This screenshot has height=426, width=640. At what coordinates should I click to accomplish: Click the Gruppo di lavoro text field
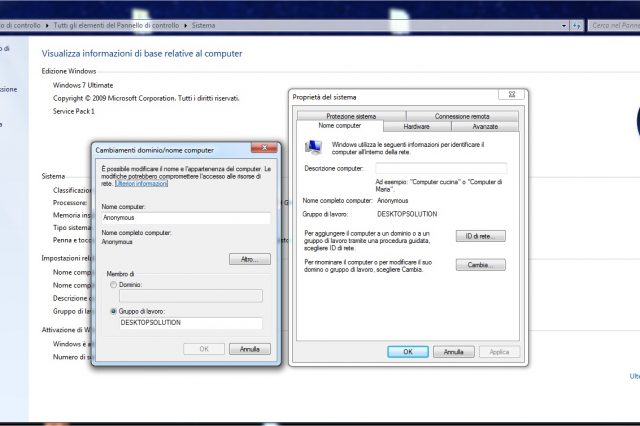191,323
